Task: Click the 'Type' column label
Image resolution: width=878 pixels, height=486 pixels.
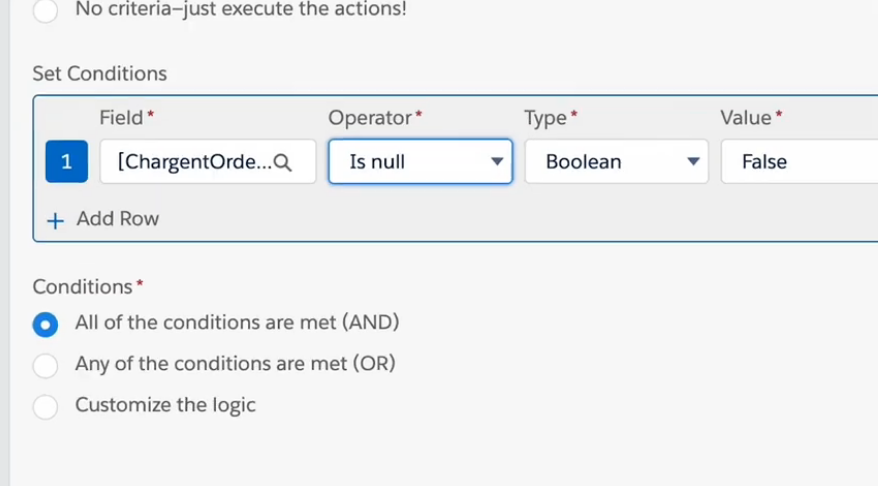Action: pyautogui.click(x=545, y=118)
